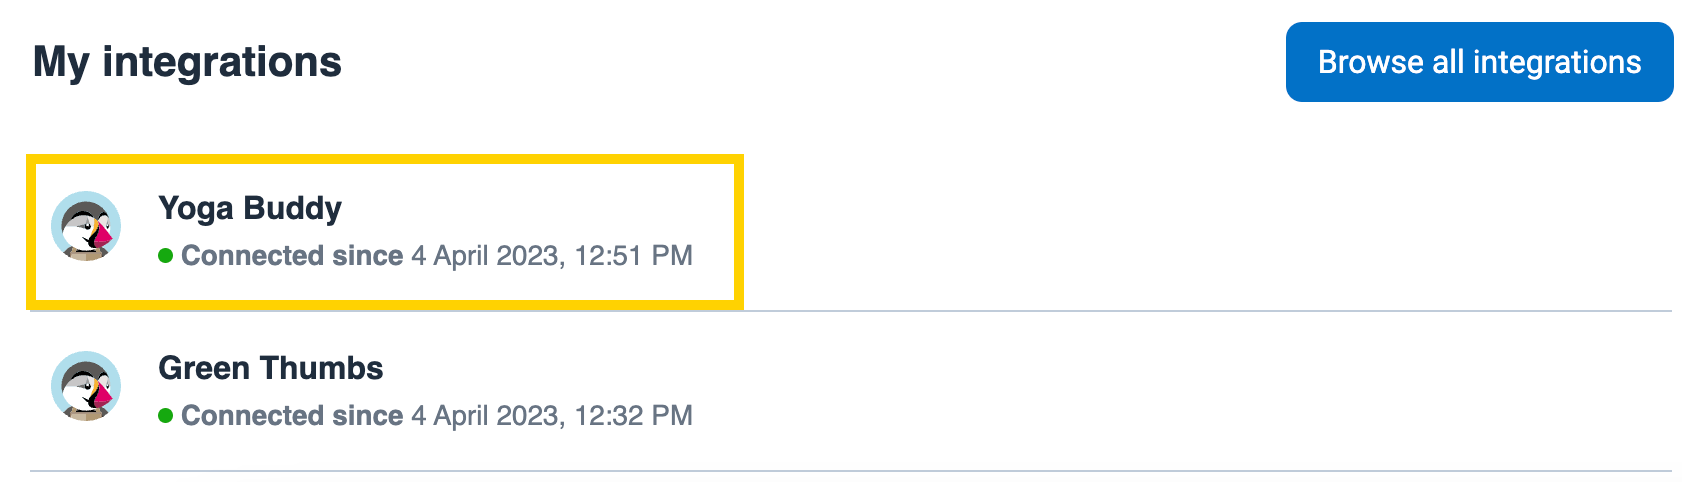Screen dimensions: 1700x482
Task: Click 4 April 2023 date under Yoga Buddy
Action: tap(485, 256)
